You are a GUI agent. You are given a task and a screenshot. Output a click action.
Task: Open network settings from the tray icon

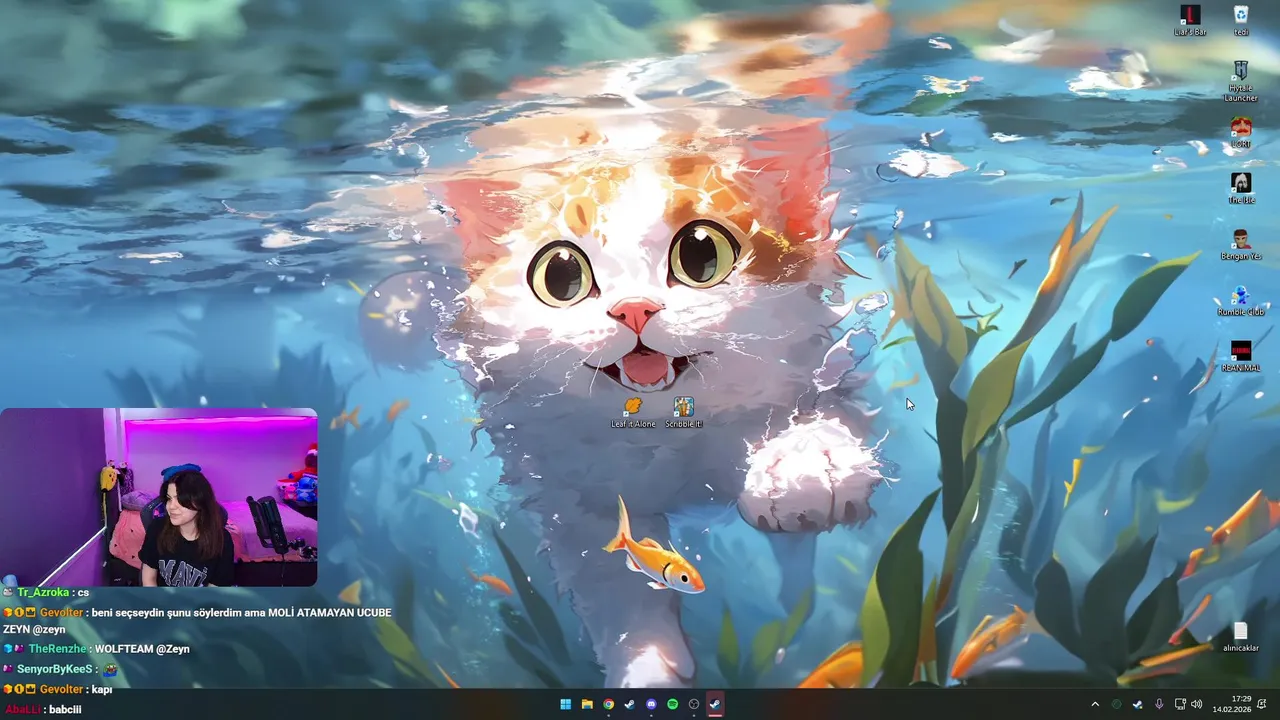(x=1180, y=704)
